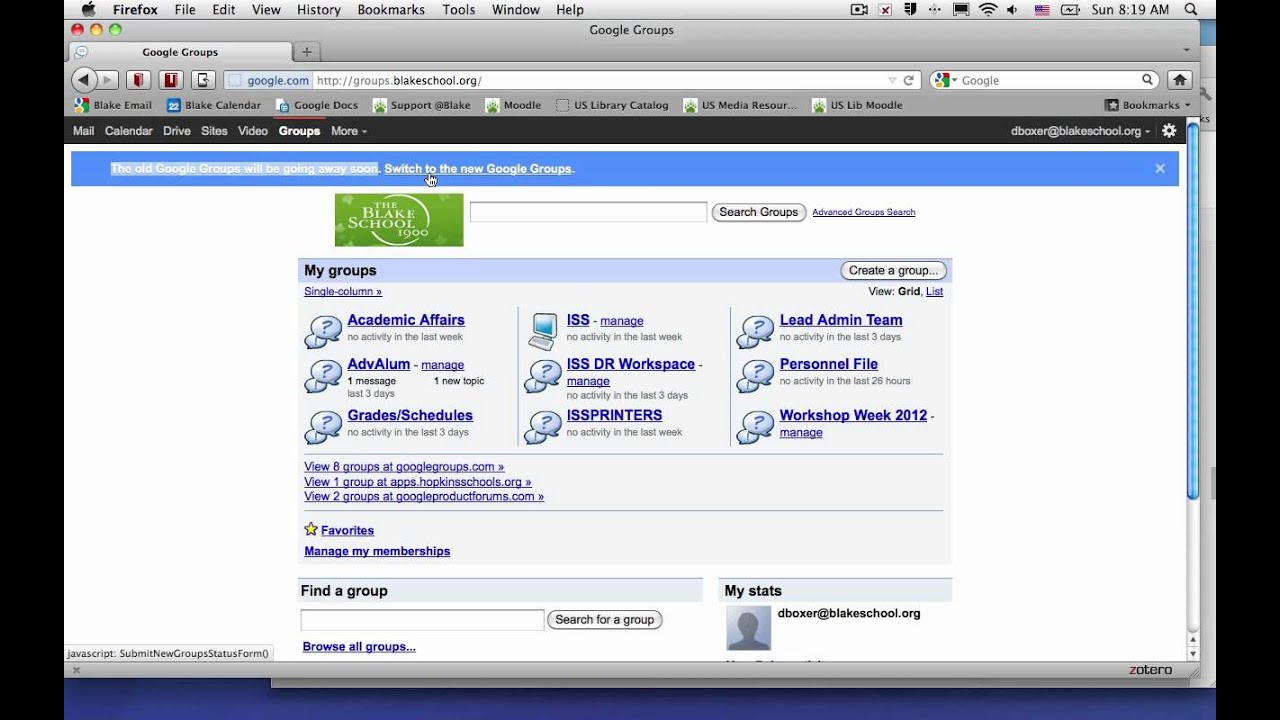Click the Wi-Fi icon in the menu bar
This screenshot has width=1280, height=720.
coord(988,9)
